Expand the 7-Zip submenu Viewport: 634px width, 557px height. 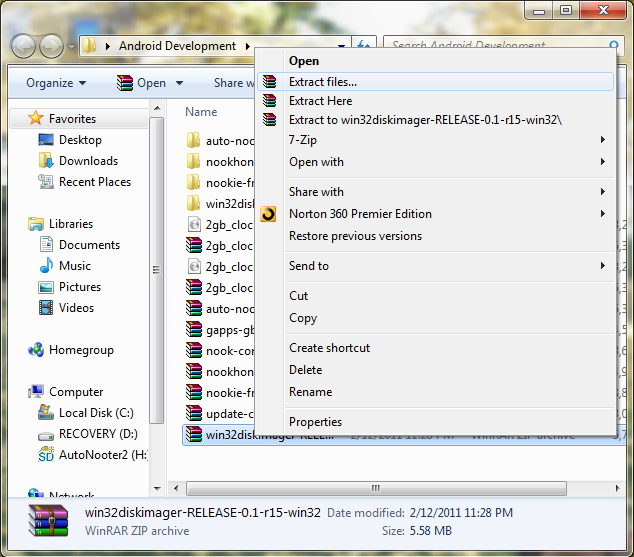point(603,140)
